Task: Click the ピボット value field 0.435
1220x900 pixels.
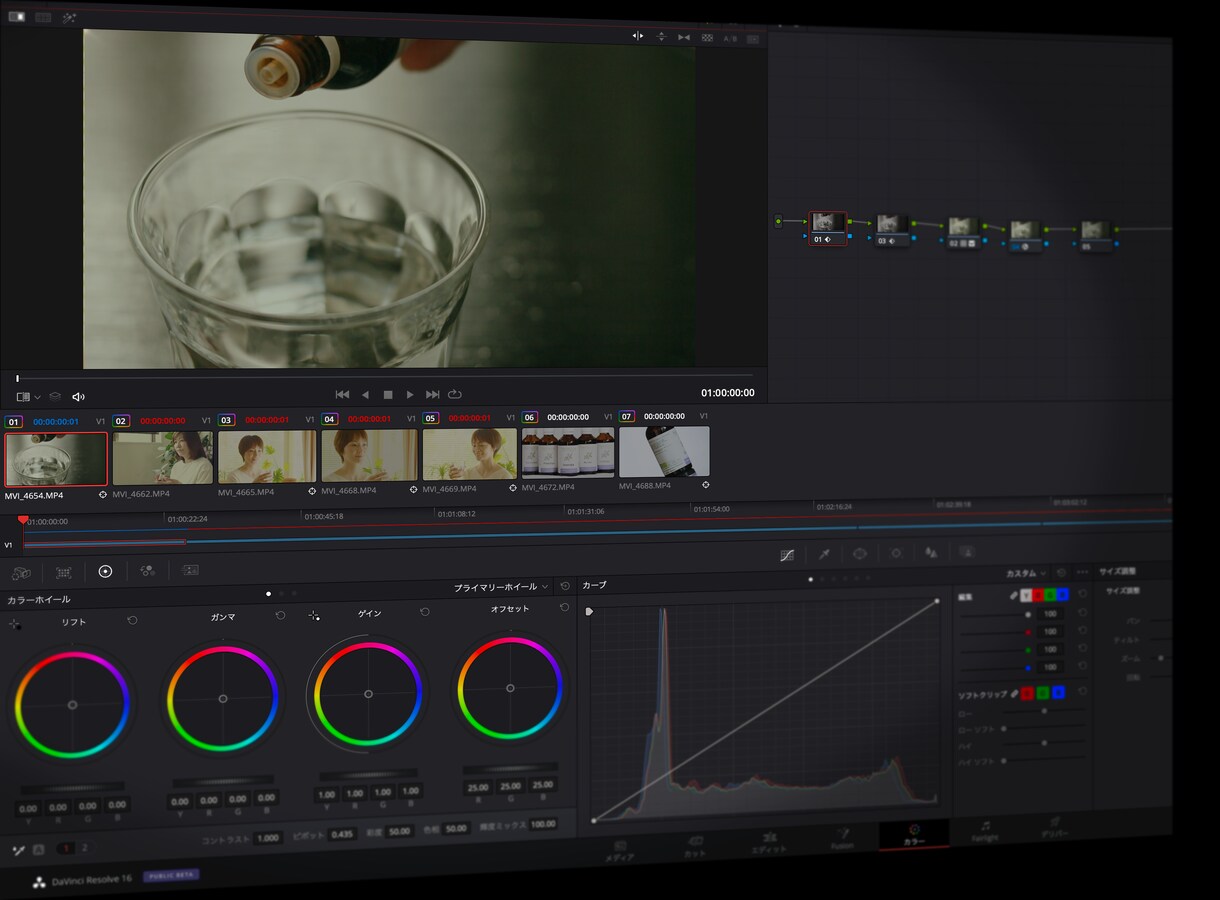Action: point(342,834)
